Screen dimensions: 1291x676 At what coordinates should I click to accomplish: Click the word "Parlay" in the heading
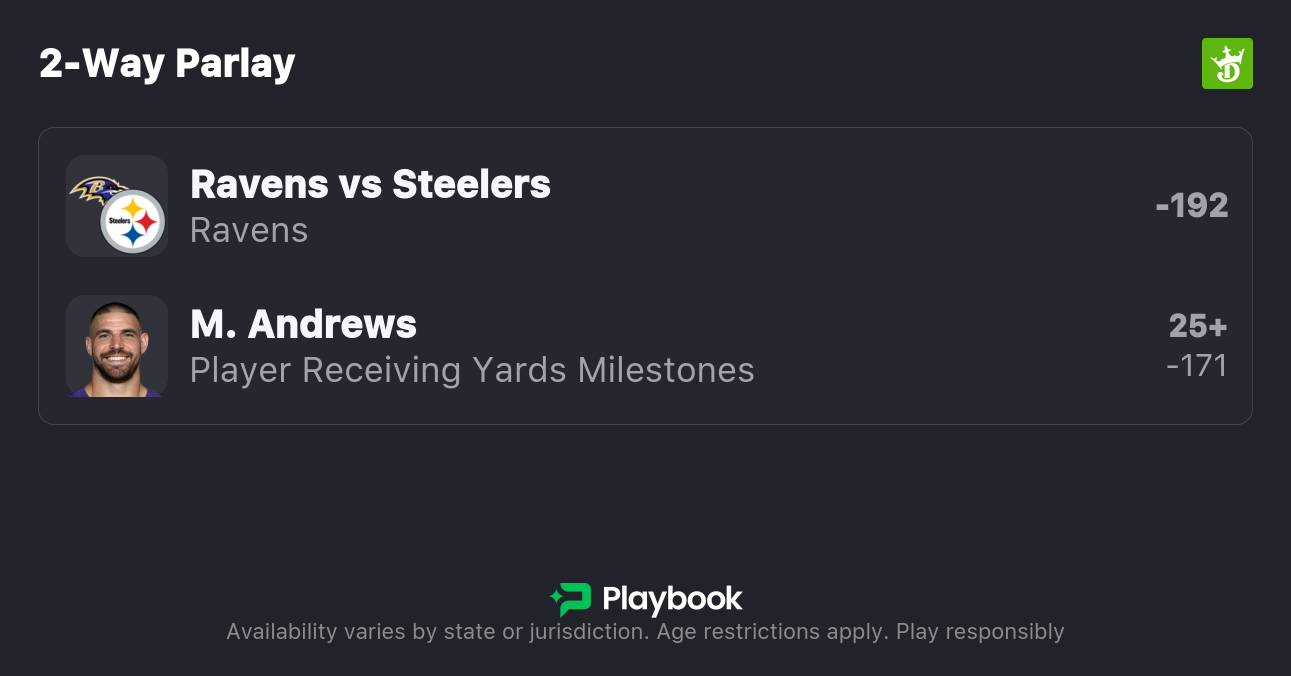tap(235, 64)
